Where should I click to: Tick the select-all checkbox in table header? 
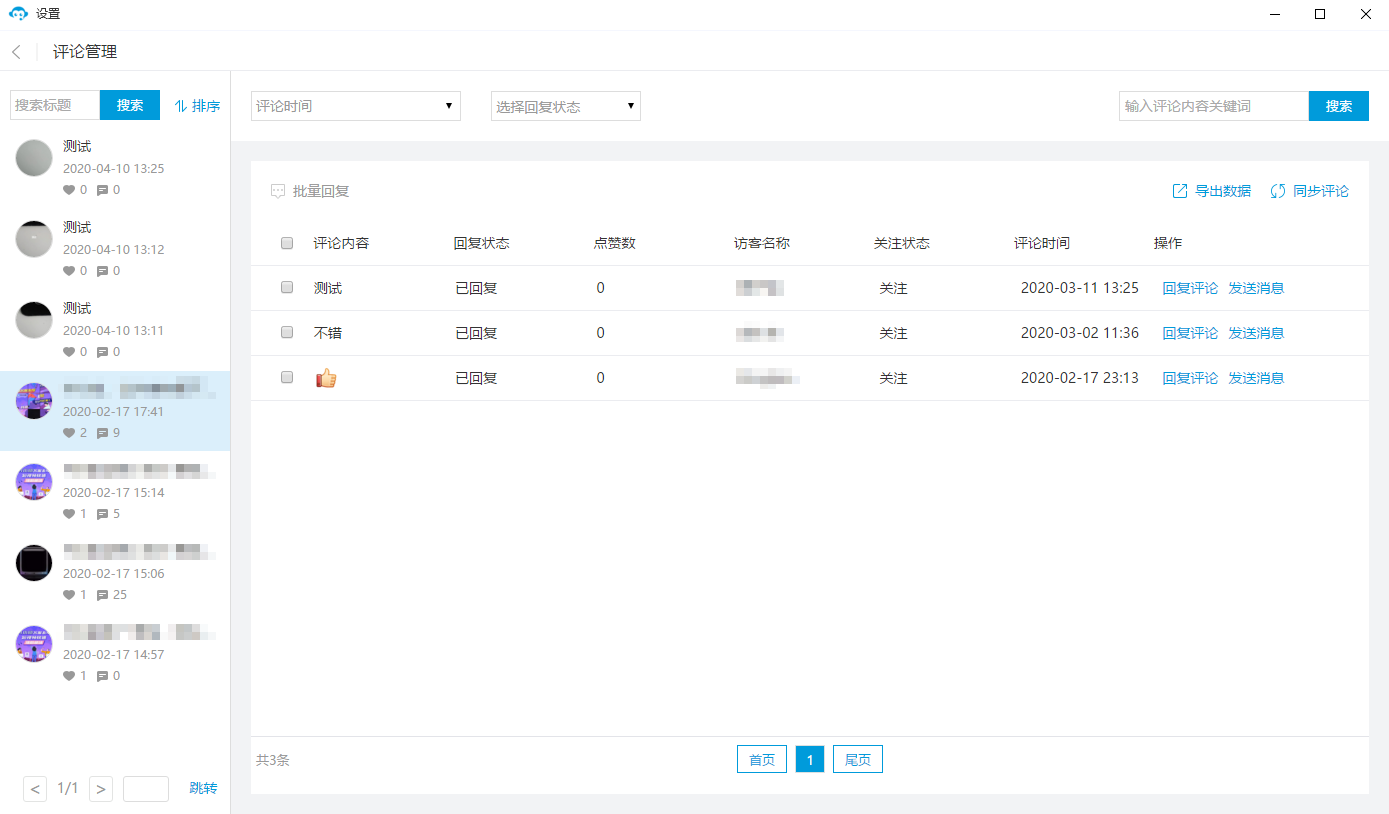pos(287,243)
